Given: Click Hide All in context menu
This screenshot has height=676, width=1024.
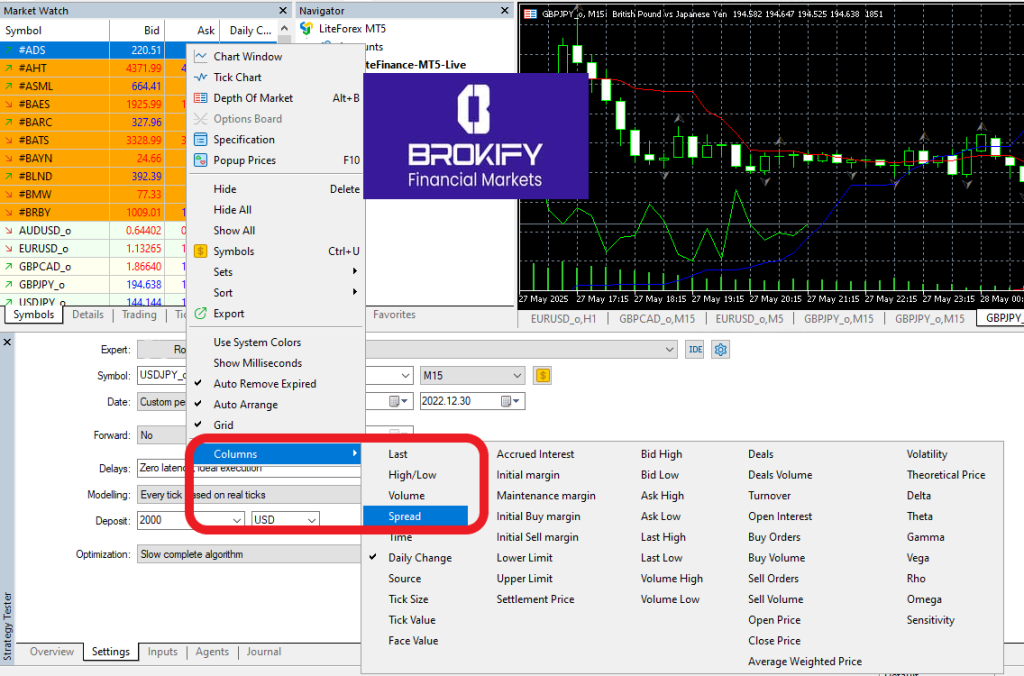Looking at the screenshot, I should click(232, 210).
